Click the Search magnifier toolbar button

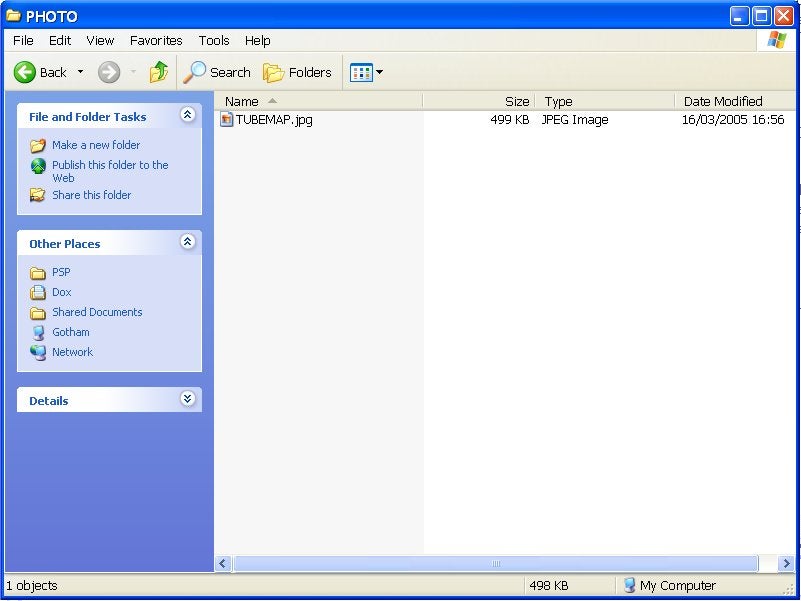(x=217, y=72)
